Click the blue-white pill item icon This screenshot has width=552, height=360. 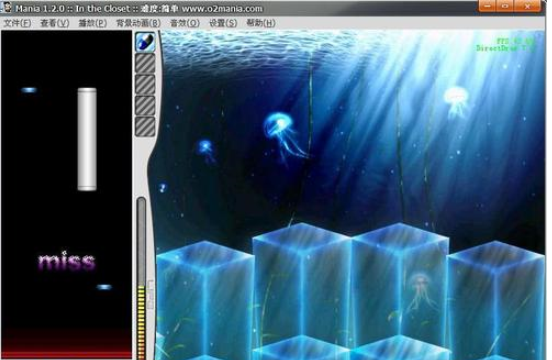coord(145,42)
